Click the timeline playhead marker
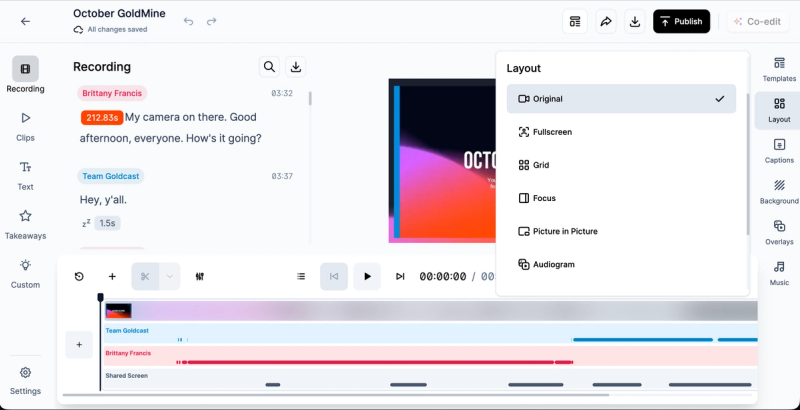Image resolution: width=800 pixels, height=410 pixels. pyautogui.click(x=101, y=297)
